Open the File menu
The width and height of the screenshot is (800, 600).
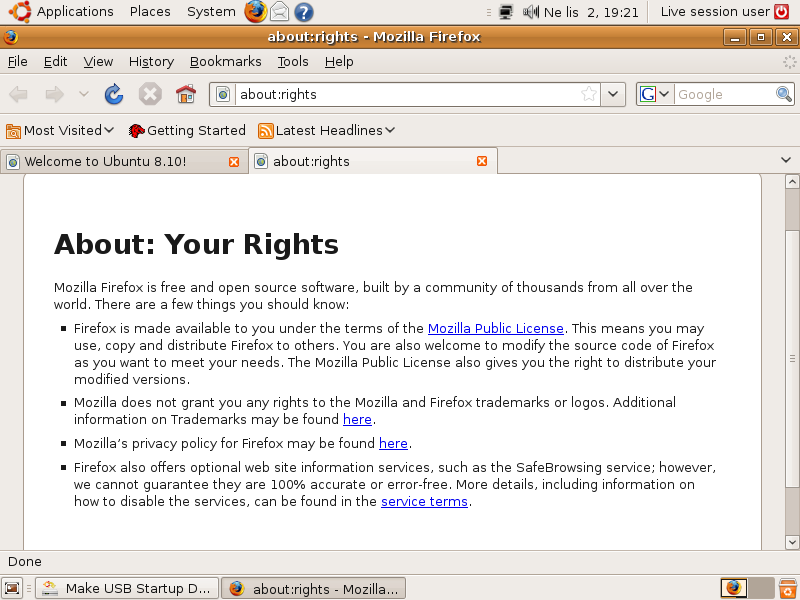click(18, 62)
